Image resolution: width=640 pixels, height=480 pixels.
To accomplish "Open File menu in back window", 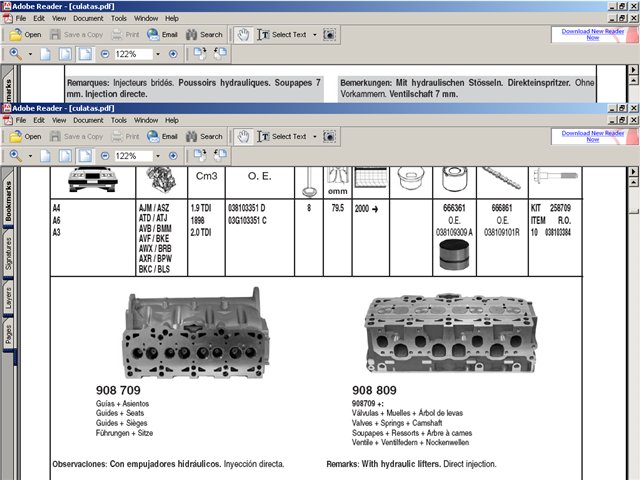I will pyautogui.click(x=21, y=18).
